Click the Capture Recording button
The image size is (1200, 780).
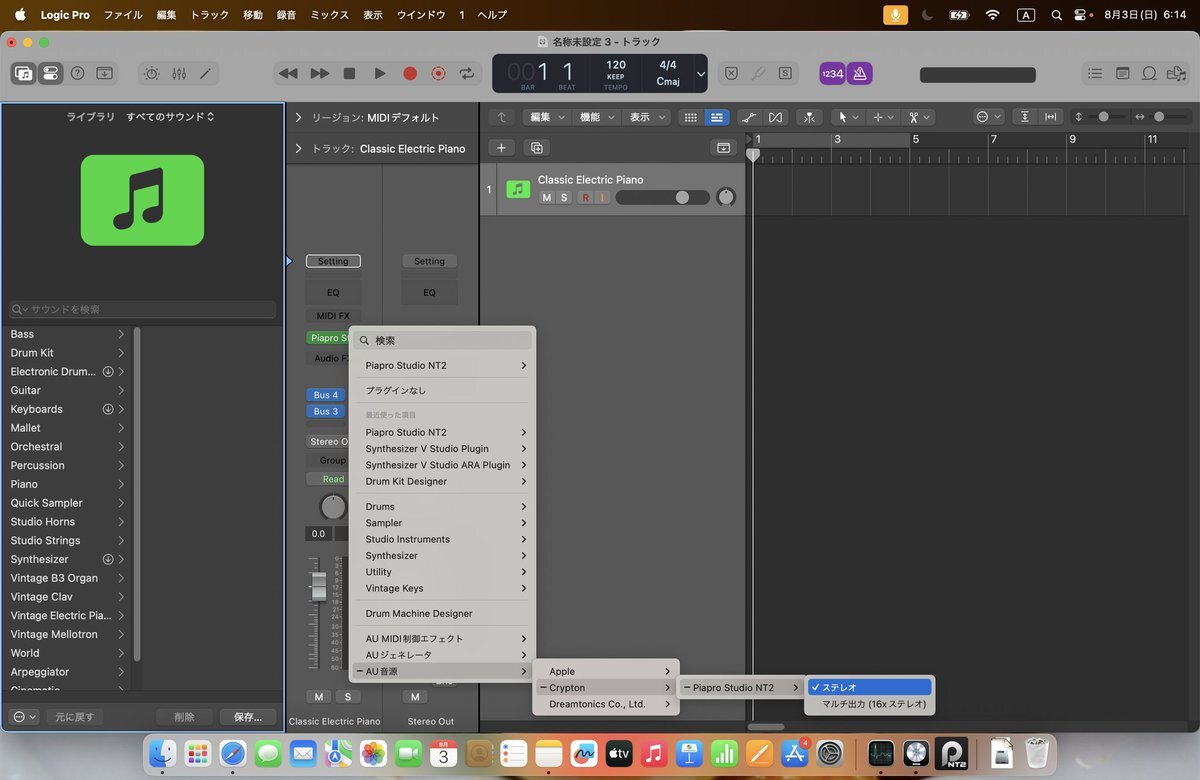click(438, 73)
